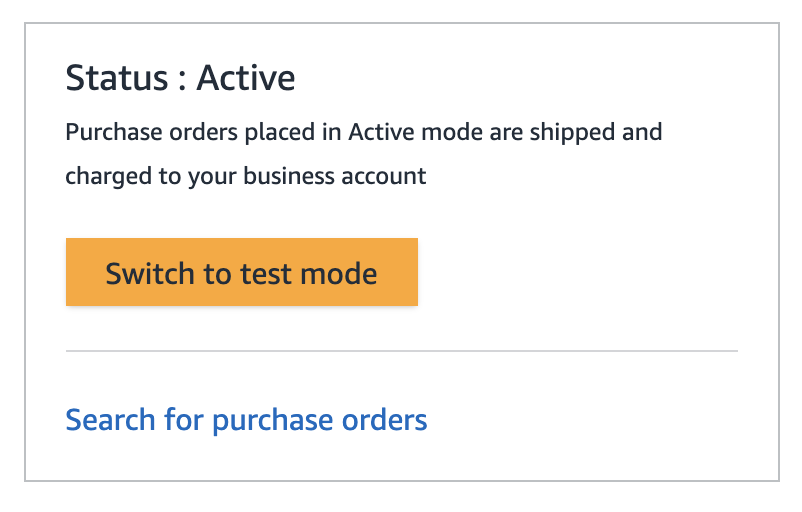
Task: Click the words shipped and in the description
Action: click(x=596, y=133)
